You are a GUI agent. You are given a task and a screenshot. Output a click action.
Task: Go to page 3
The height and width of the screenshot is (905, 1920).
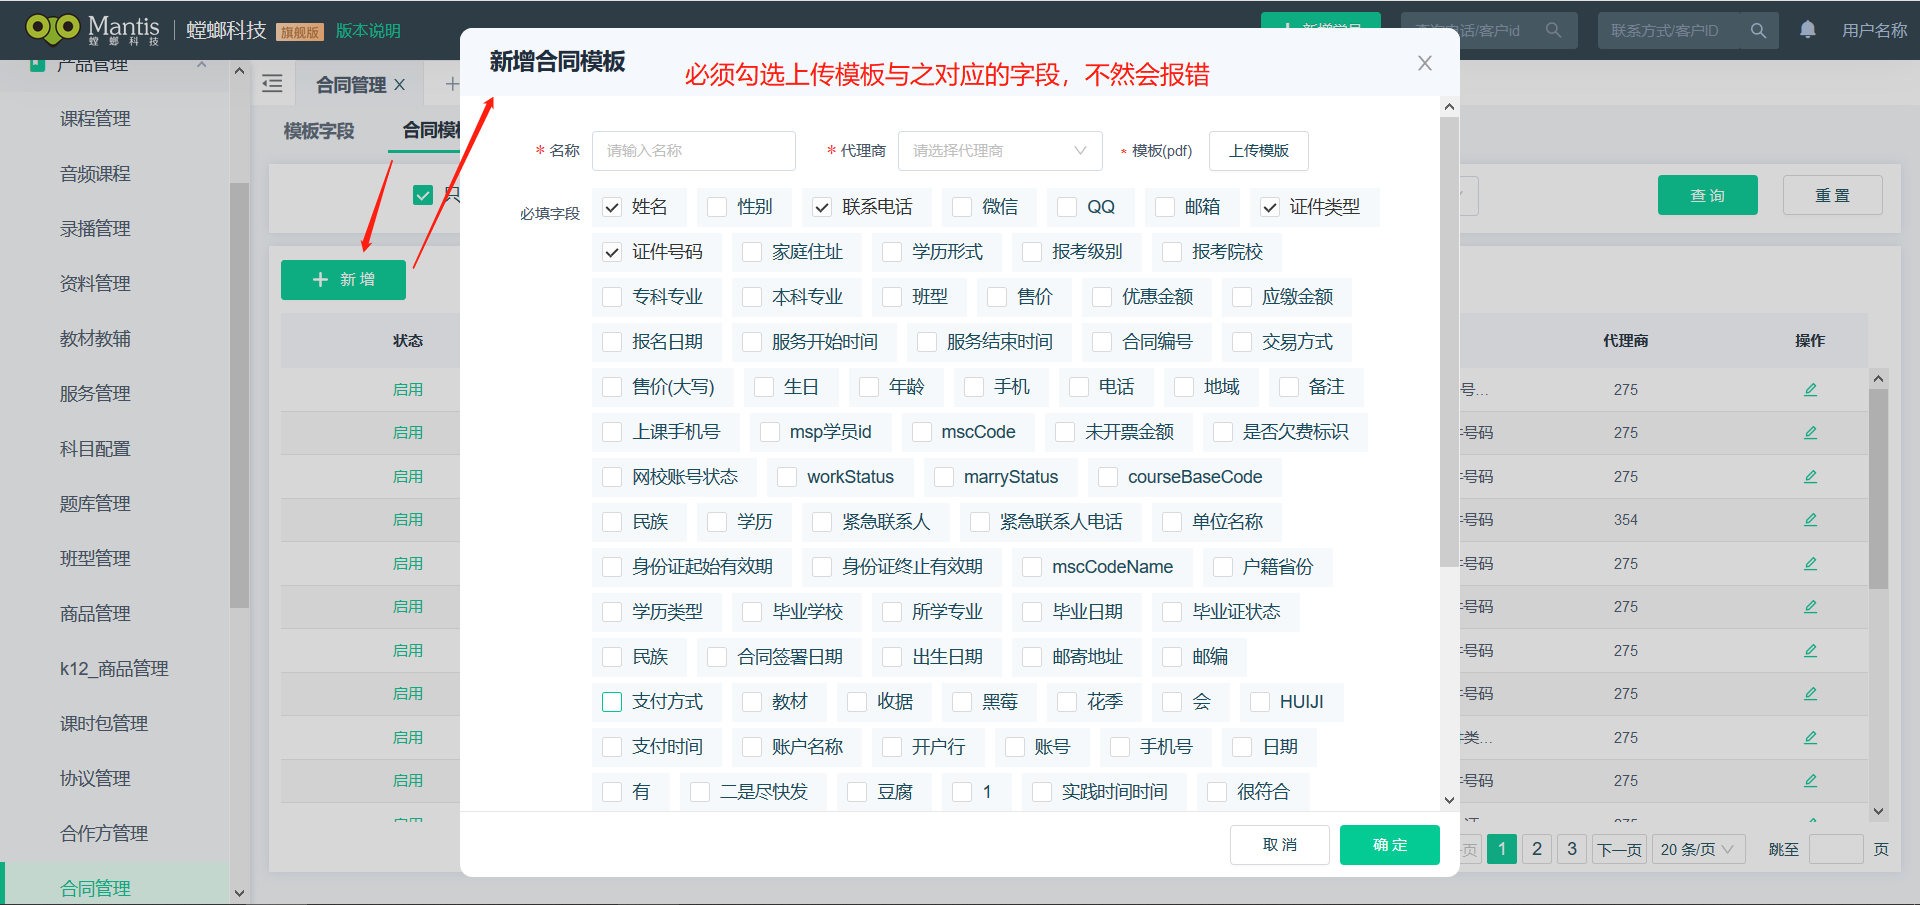point(1572,849)
